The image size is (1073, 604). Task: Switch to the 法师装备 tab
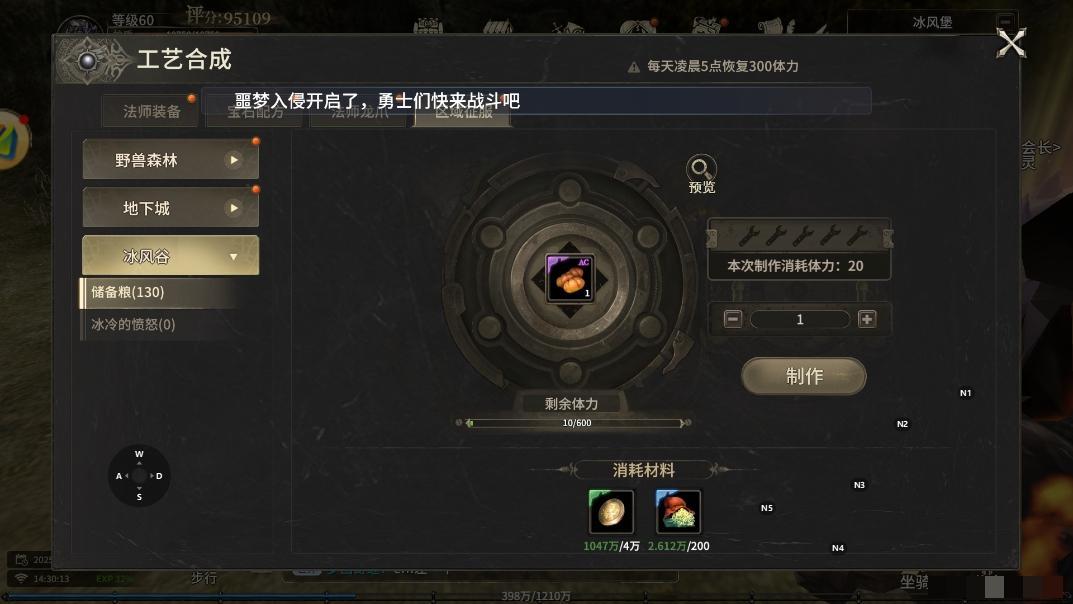coord(151,111)
